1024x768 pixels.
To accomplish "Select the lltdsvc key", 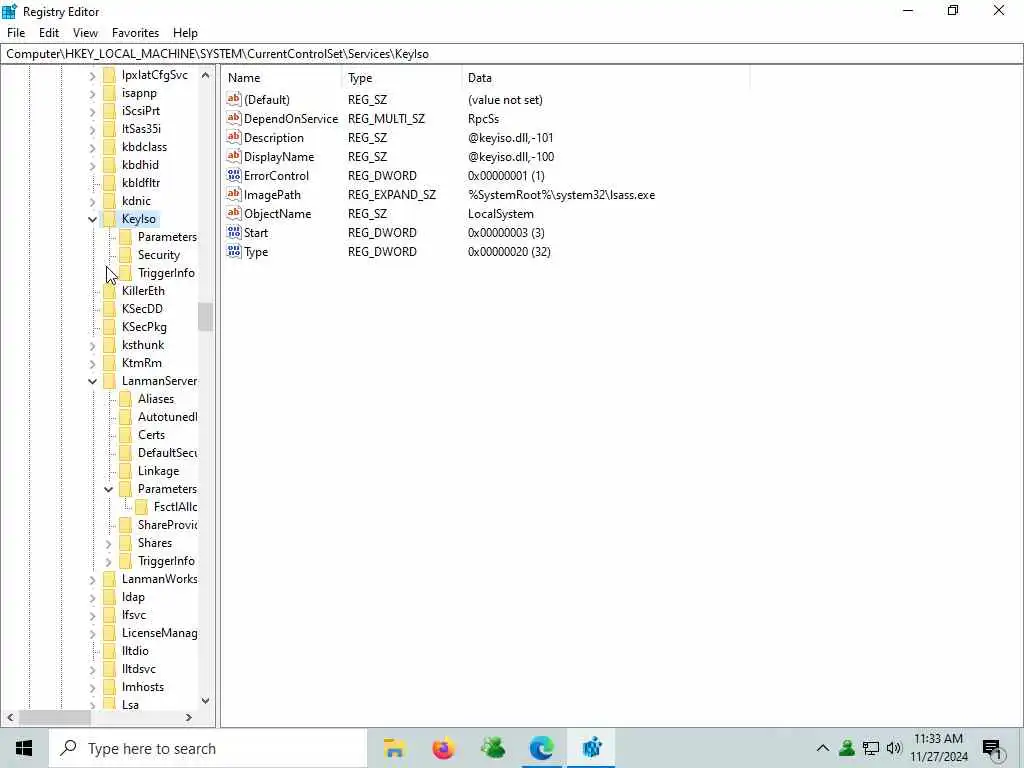I will (138, 669).
